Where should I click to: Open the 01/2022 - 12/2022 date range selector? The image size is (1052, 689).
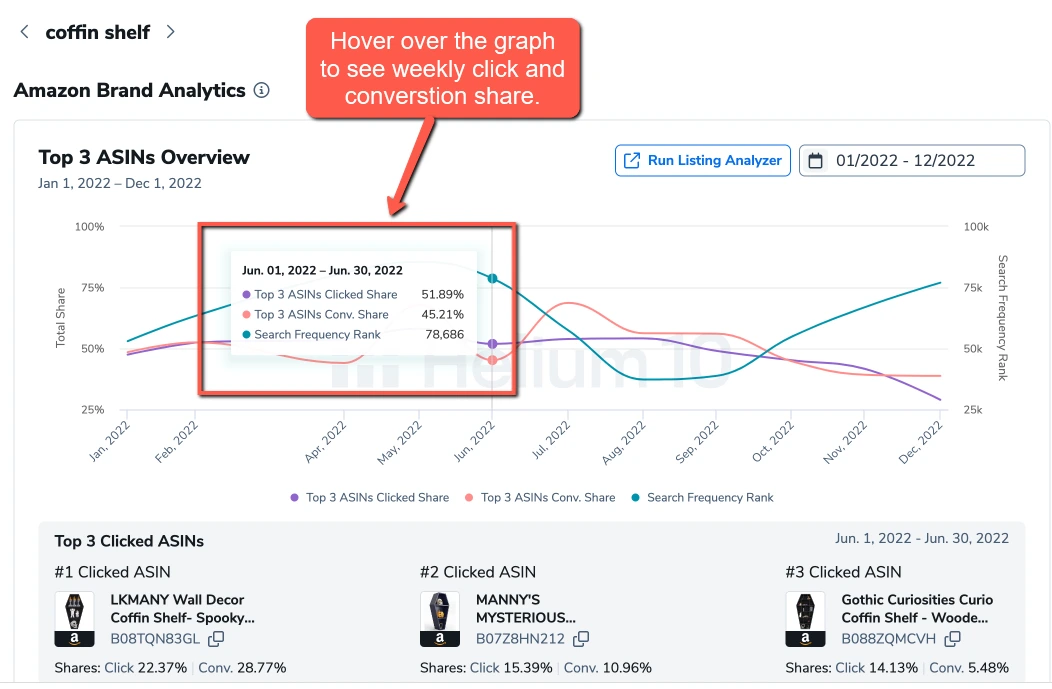(910, 160)
